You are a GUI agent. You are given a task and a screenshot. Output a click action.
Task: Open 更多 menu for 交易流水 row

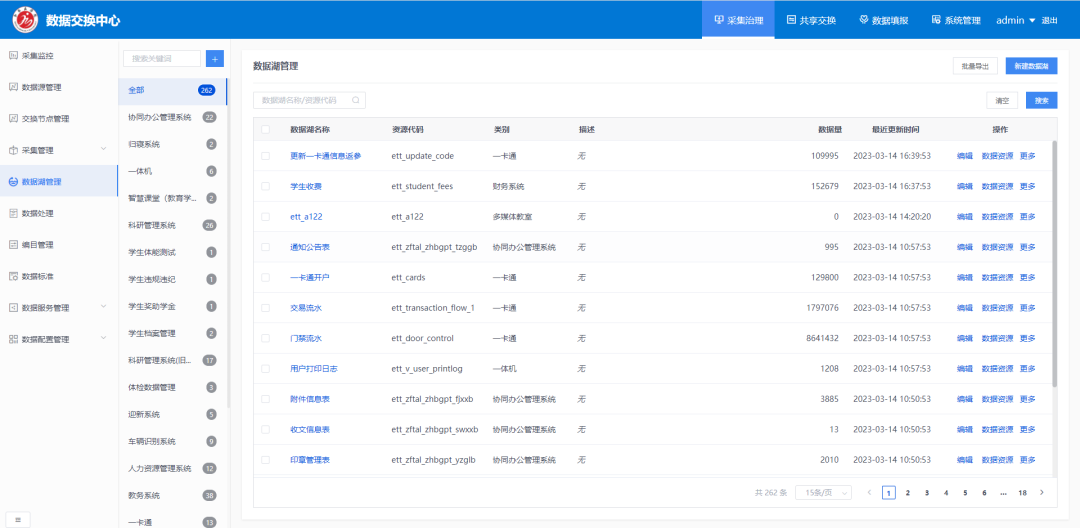pyautogui.click(x=1027, y=308)
